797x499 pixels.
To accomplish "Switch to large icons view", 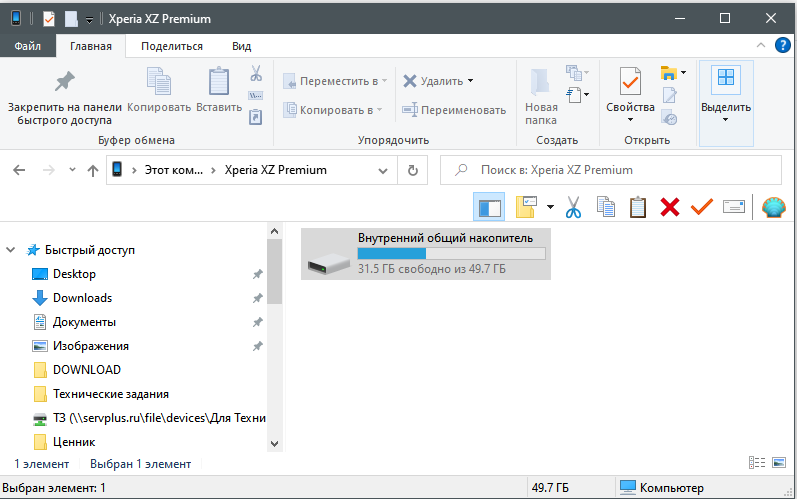I will [779, 462].
